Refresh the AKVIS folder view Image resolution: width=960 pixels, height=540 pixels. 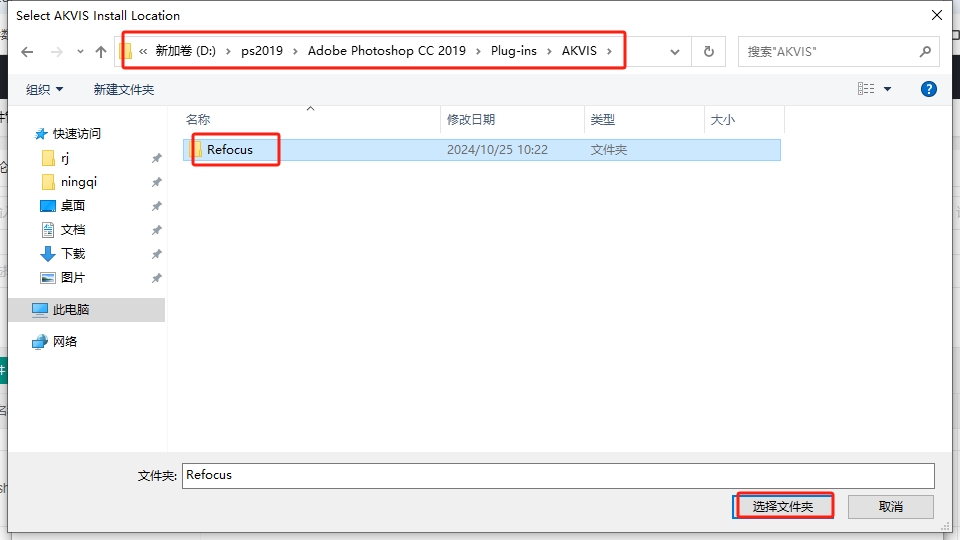point(708,52)
